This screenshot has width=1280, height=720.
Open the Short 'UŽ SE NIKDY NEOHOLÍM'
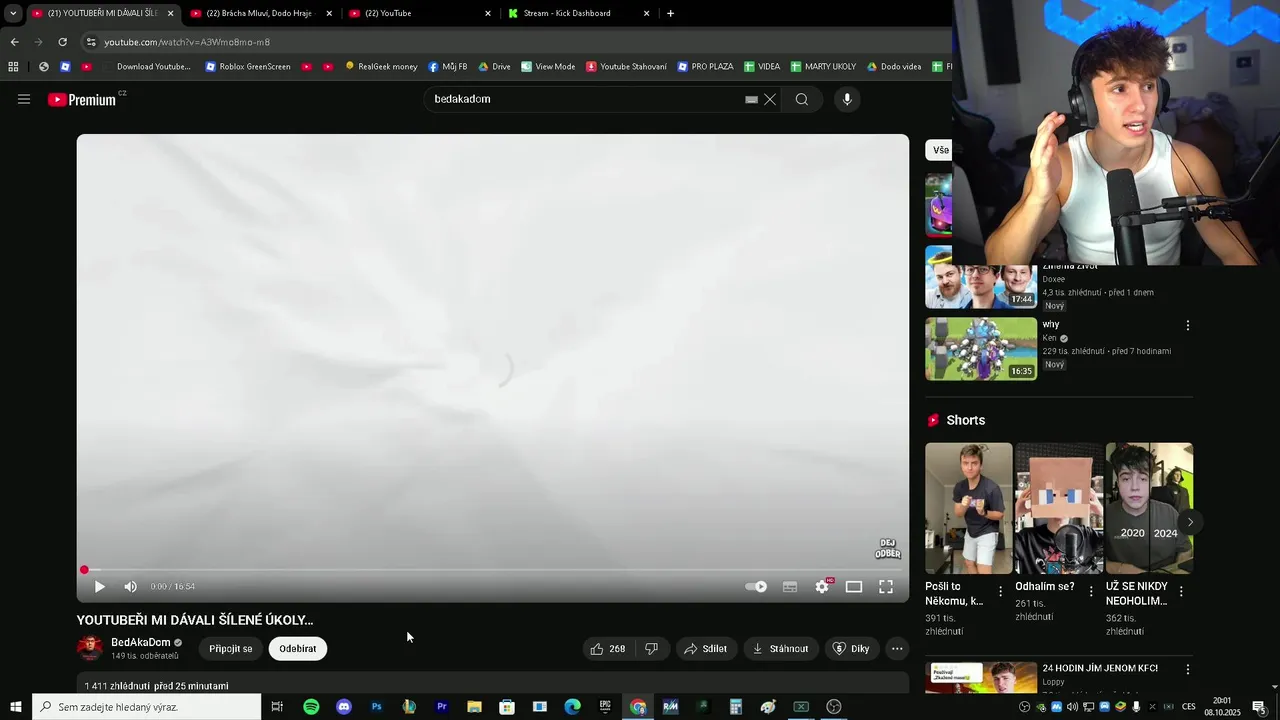(x=1149, y=508)
